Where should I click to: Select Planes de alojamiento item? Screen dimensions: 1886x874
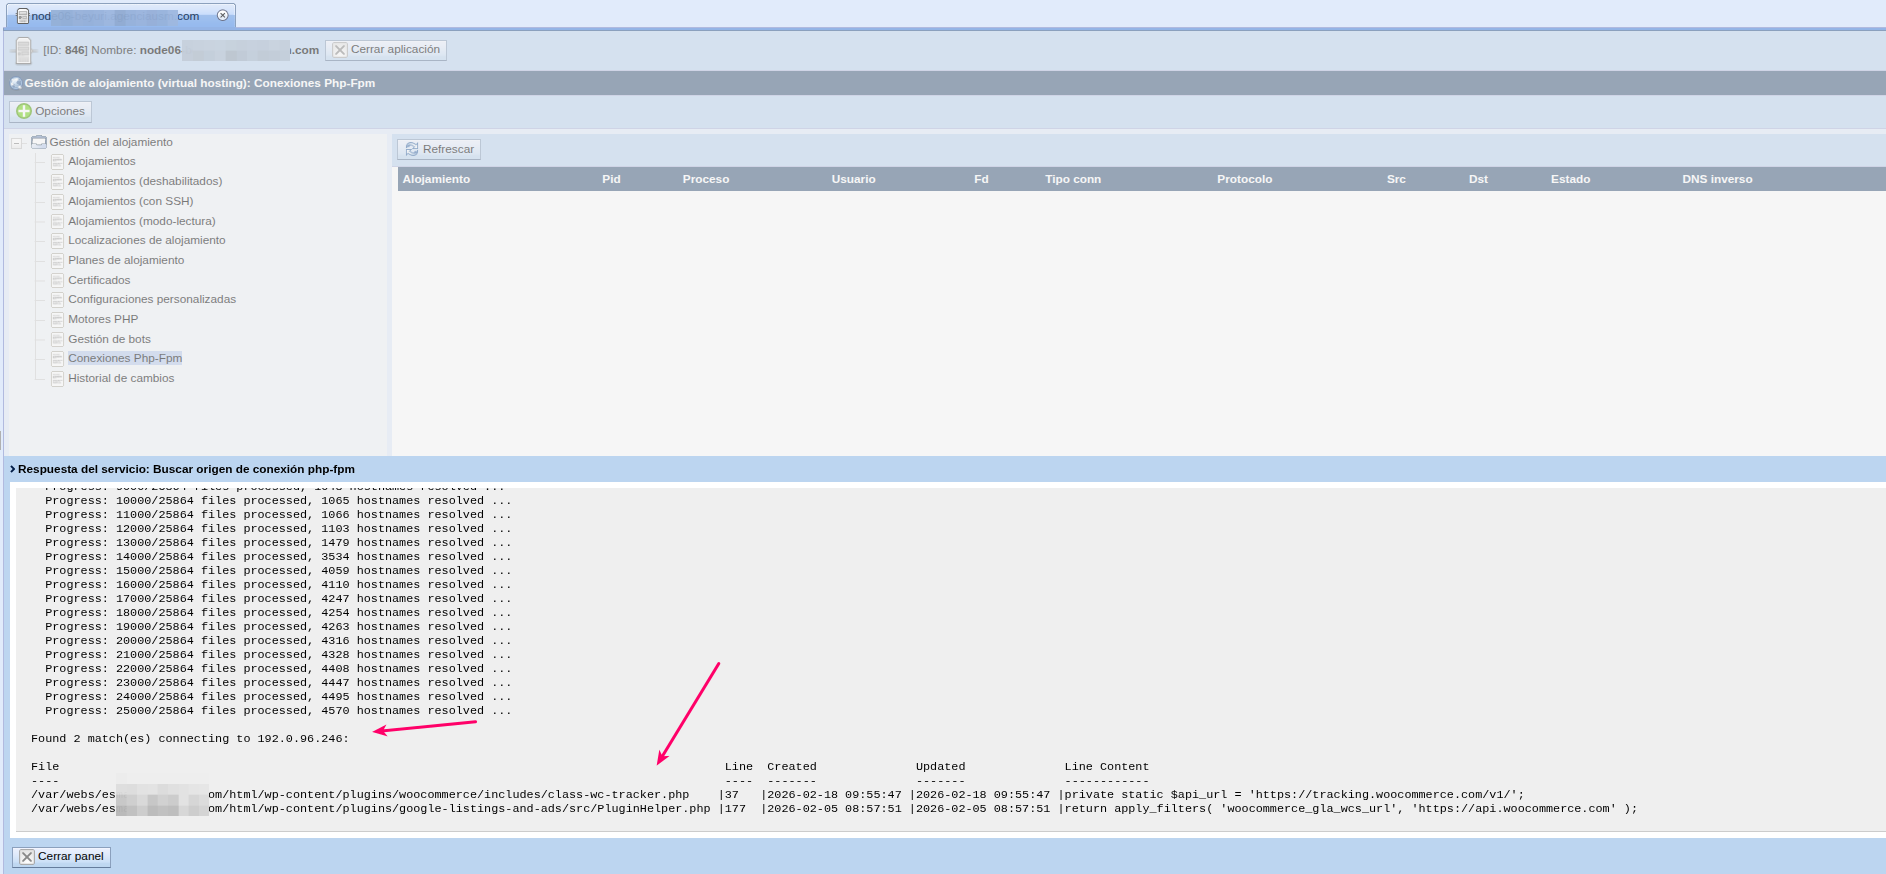[126, 261]
